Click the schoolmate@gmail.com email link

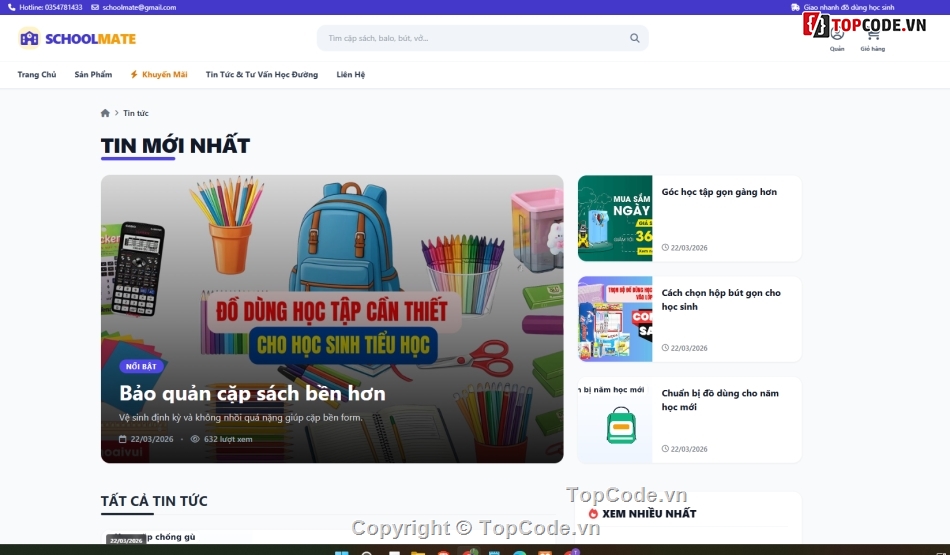tap(139, 7)
